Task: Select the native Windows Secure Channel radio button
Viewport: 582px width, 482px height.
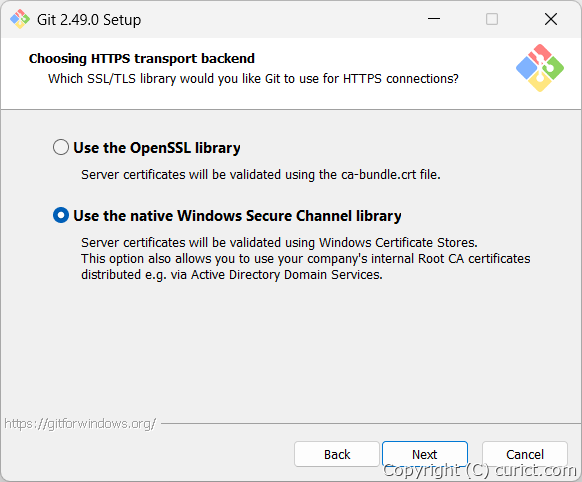Action: click(x=61, y=215)
